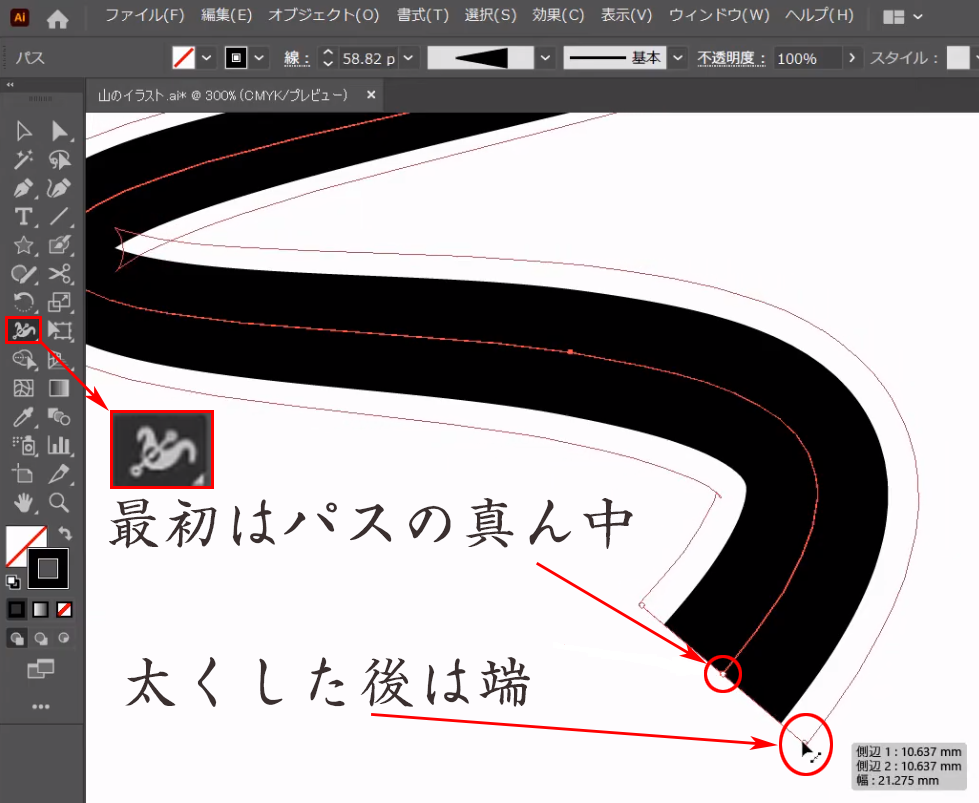Choose the Scissors tool

pyautogui.click(x=60, y=273)
